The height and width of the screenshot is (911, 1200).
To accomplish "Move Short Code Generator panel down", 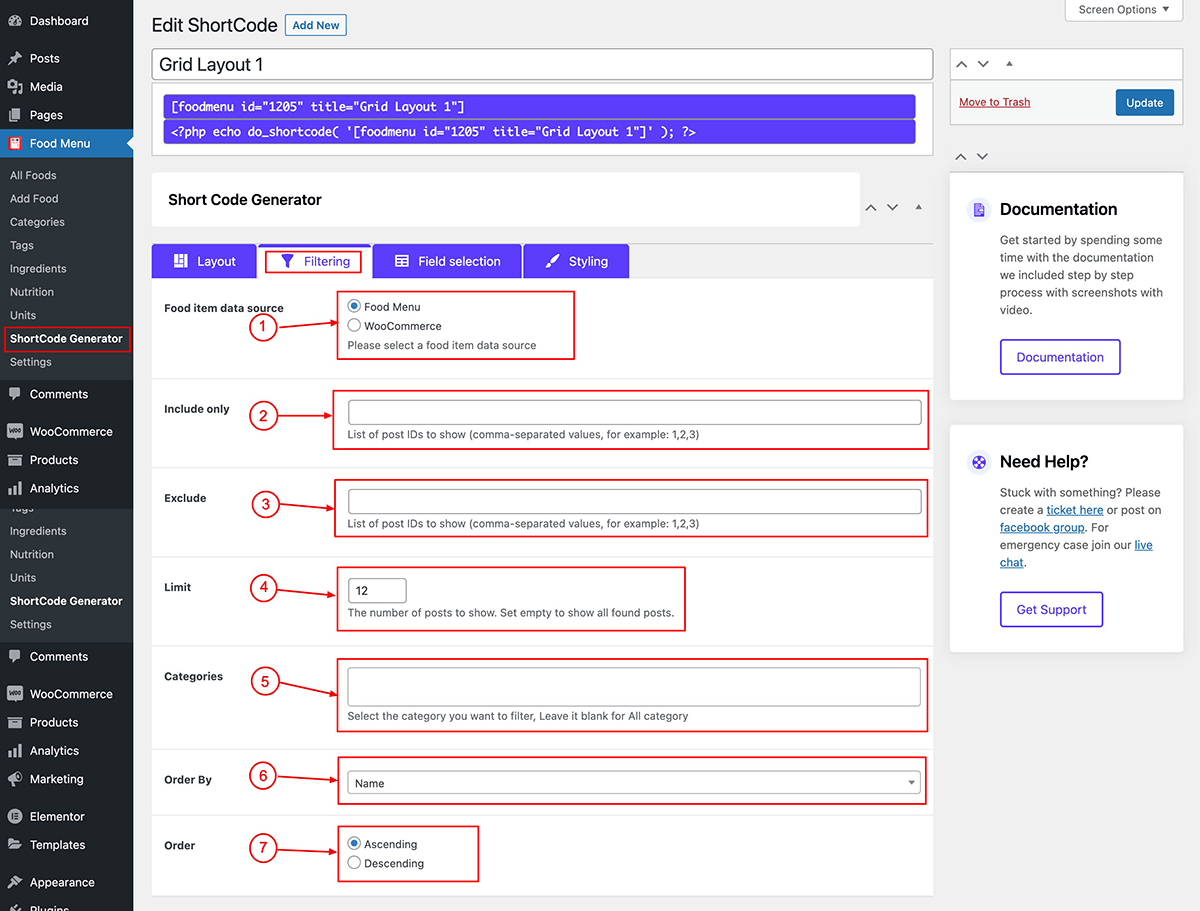I will [893, 207].
